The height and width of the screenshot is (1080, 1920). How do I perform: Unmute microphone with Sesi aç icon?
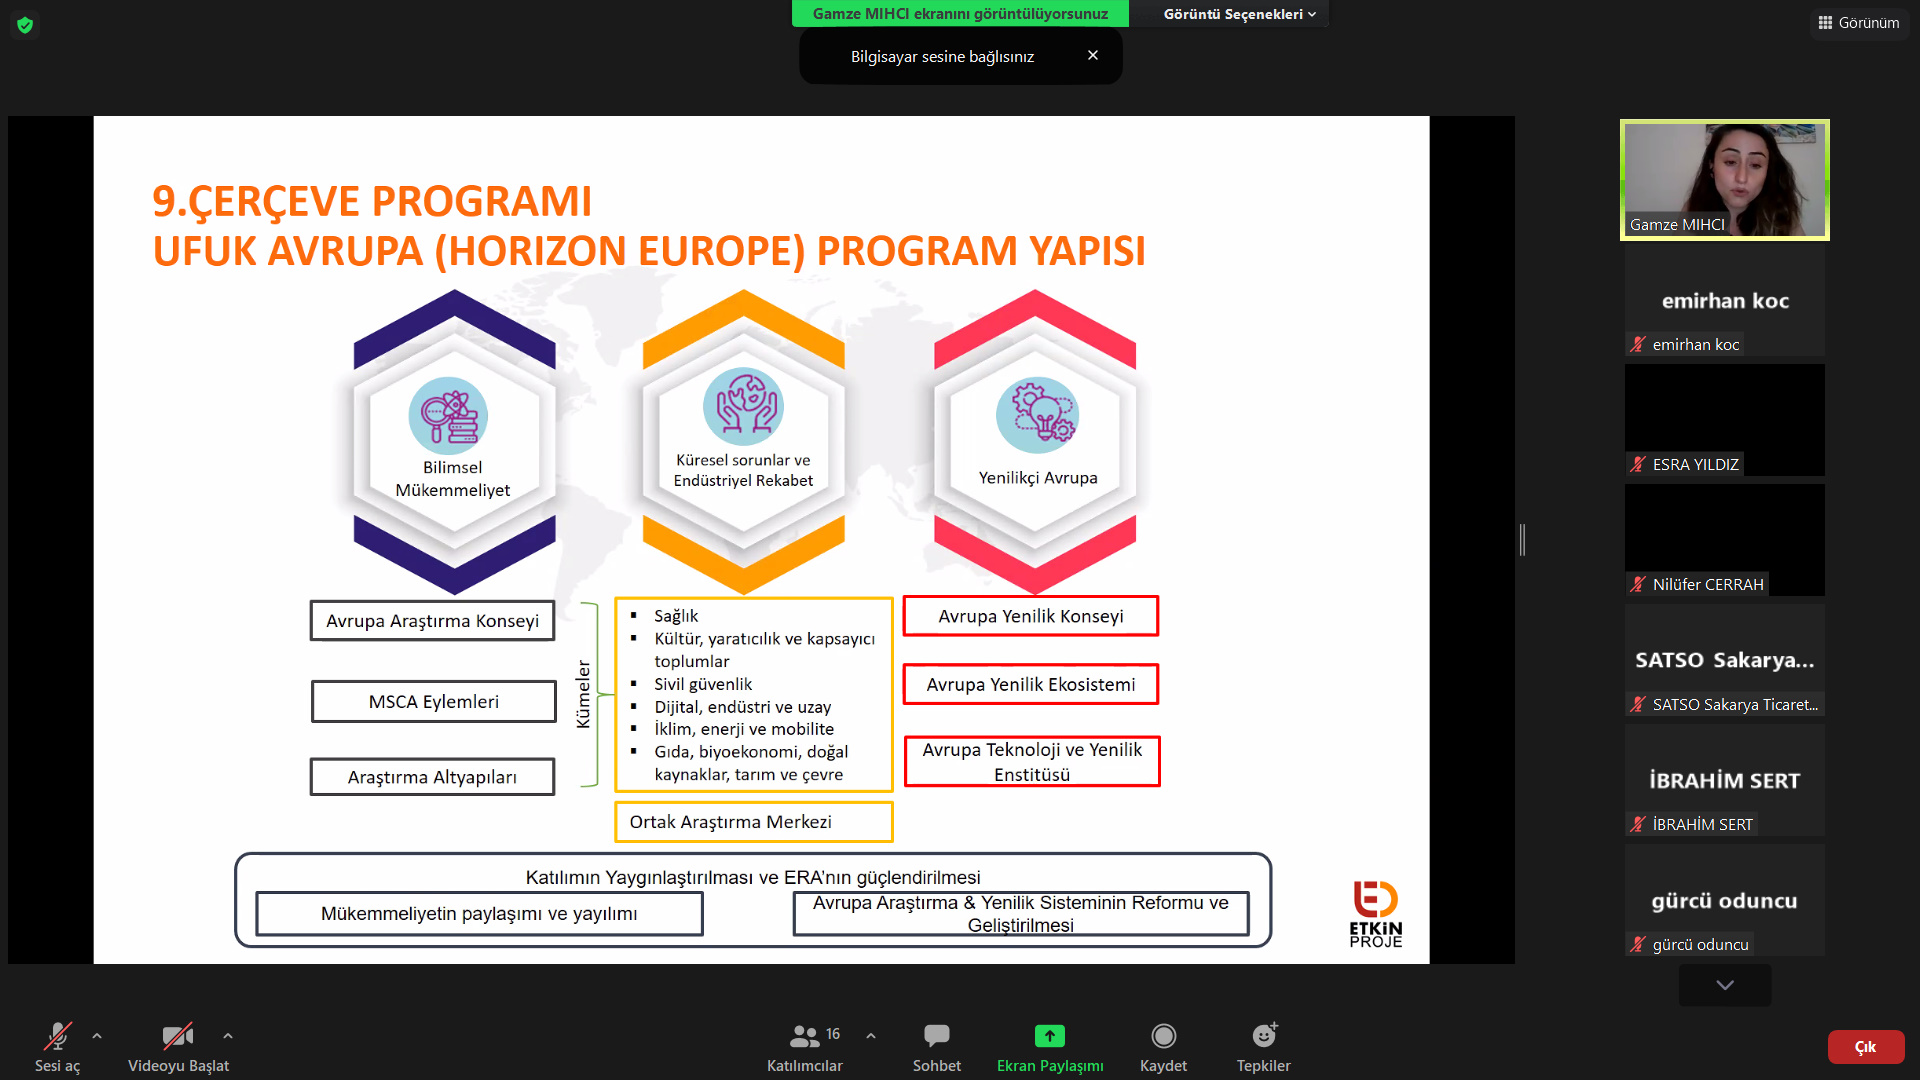click(57, 1037)
